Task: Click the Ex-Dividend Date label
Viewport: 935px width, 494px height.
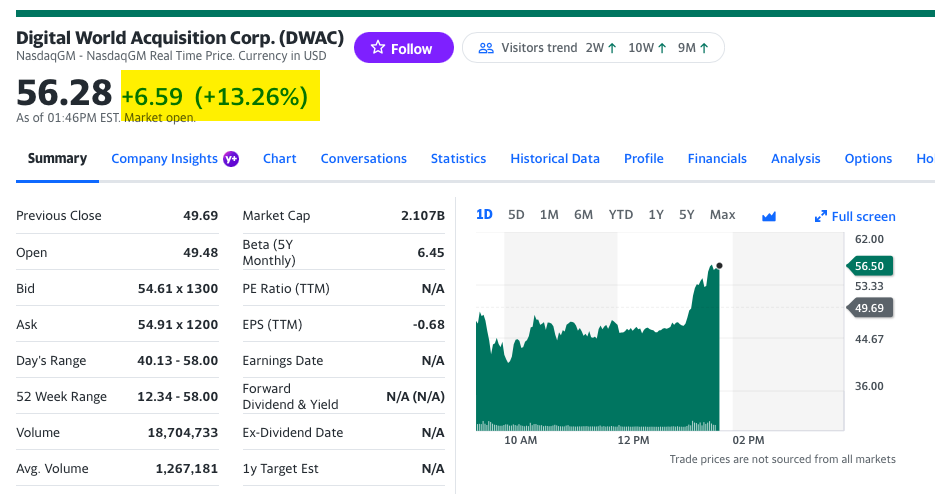Action: pos(293,433)
